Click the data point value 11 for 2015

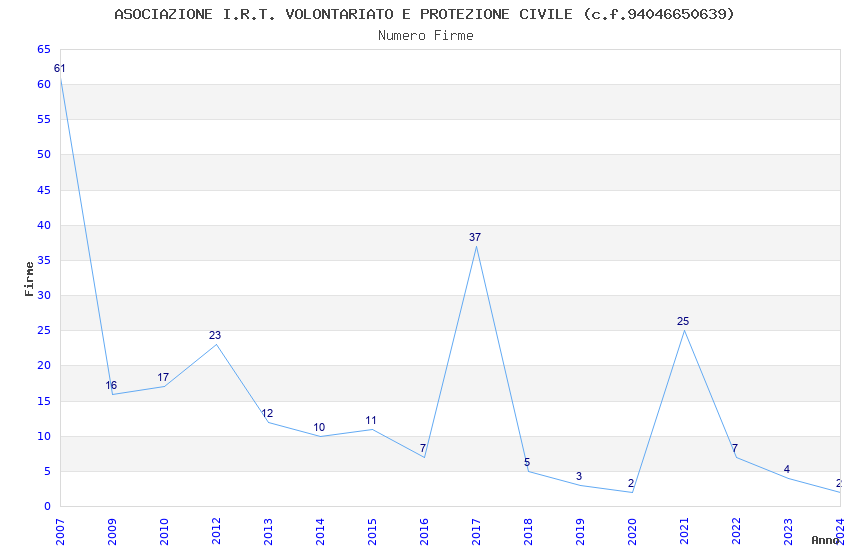coord(371,420)
